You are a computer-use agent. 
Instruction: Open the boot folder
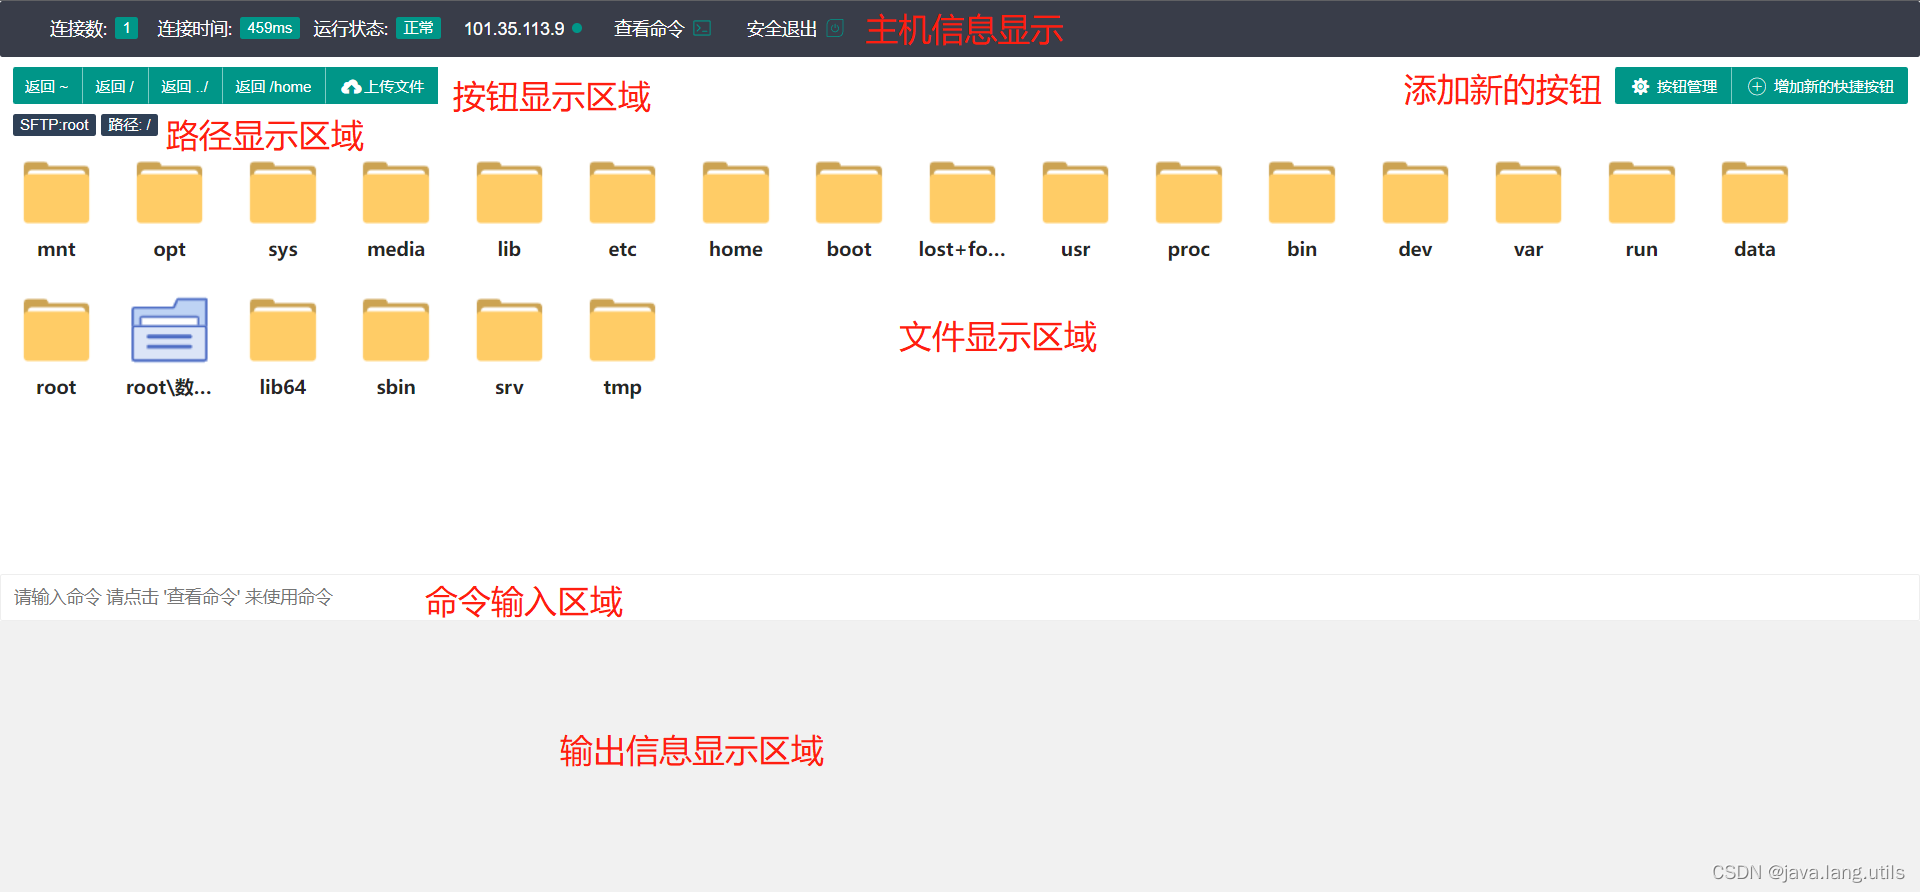coord(849,192)
